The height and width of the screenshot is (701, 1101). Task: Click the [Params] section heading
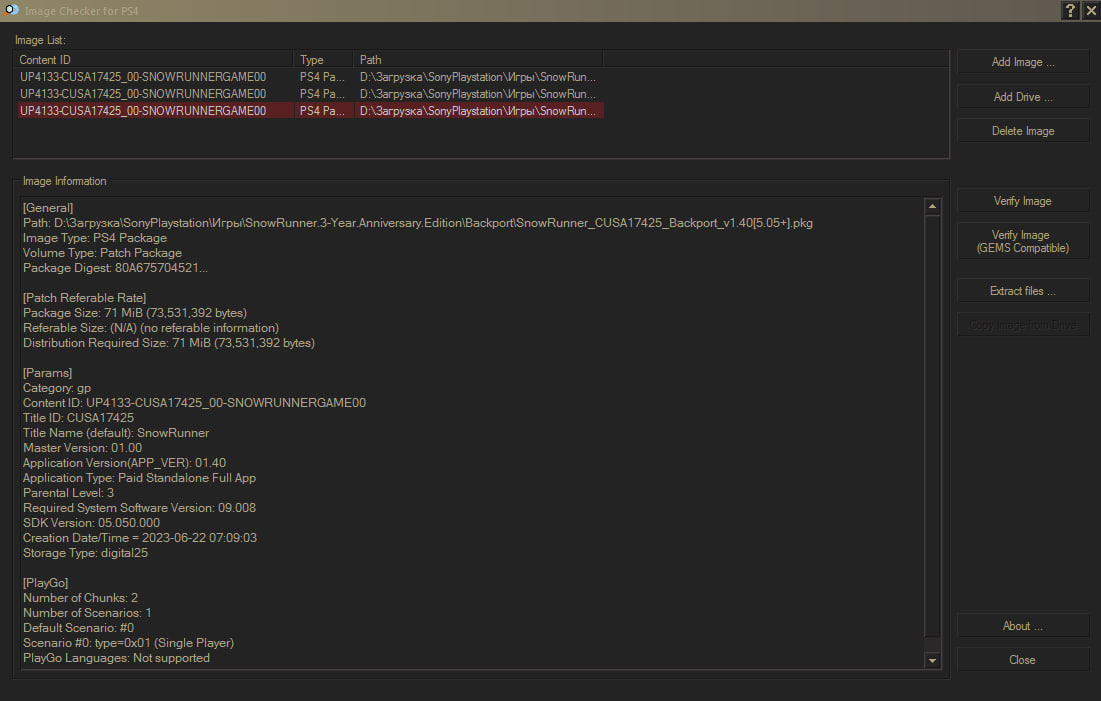(x=47, y=373)
